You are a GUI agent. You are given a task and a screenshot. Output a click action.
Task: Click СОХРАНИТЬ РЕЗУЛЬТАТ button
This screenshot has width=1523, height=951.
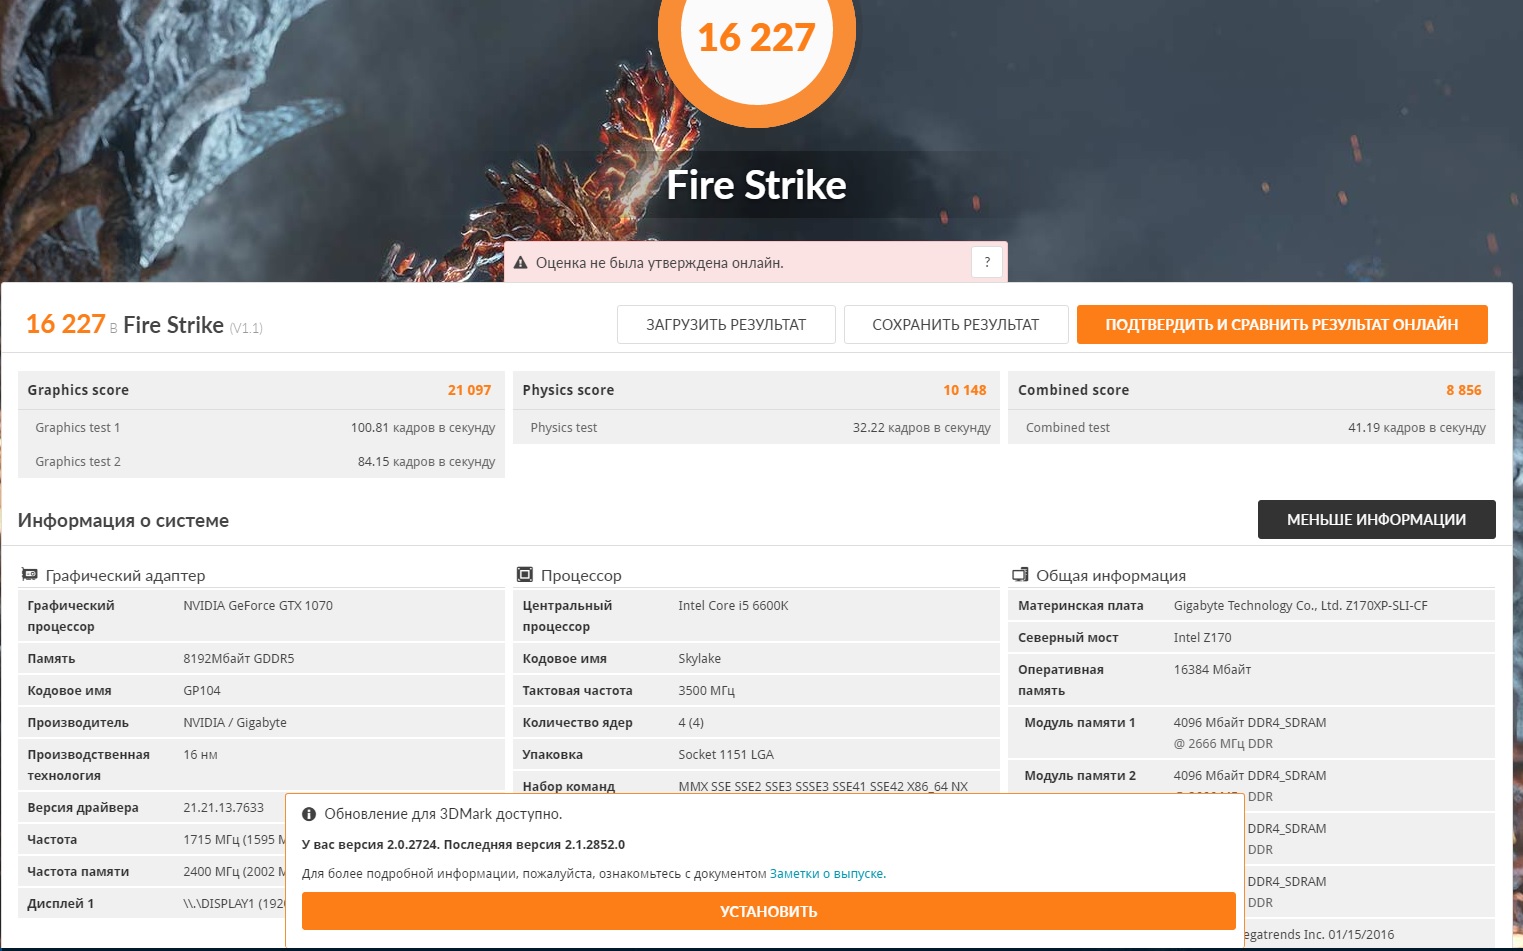click(956, 325)
